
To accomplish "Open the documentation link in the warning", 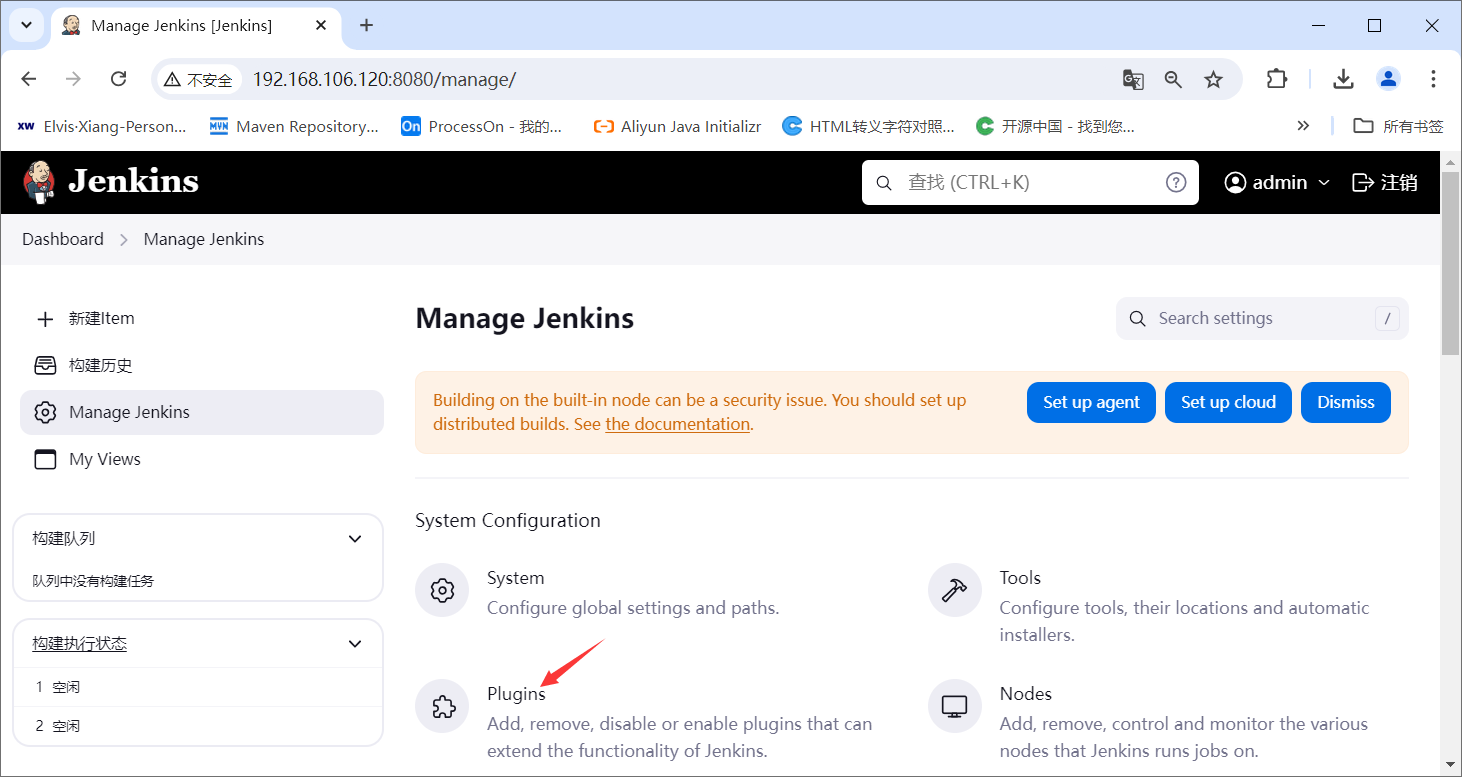I will pos(677,424).
